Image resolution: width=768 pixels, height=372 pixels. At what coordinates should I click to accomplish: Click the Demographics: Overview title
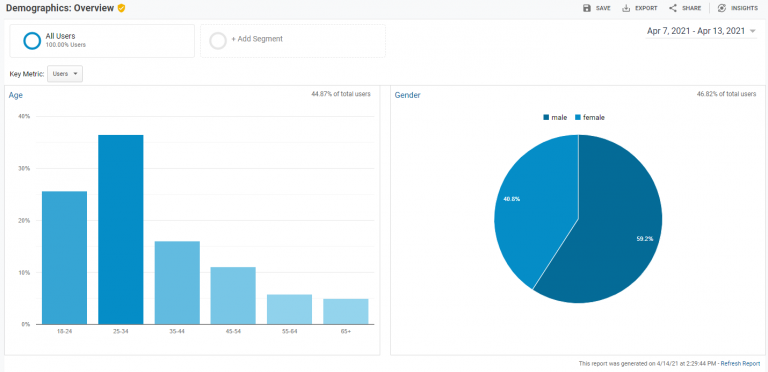pos(60,8)
